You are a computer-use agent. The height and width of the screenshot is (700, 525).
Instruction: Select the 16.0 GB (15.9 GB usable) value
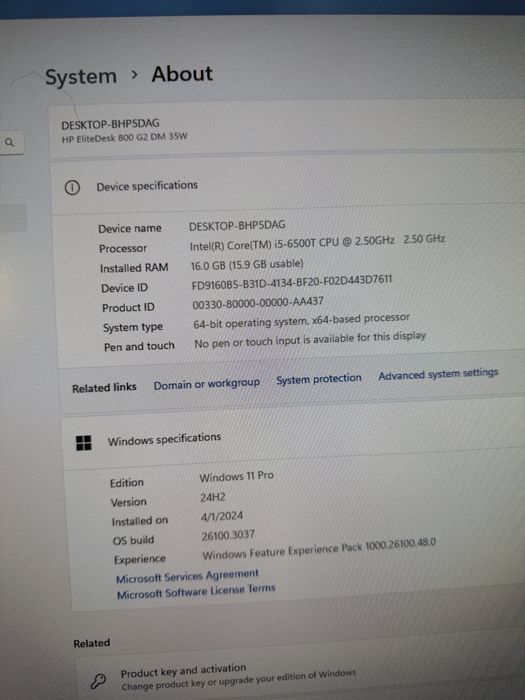point(247,265)
